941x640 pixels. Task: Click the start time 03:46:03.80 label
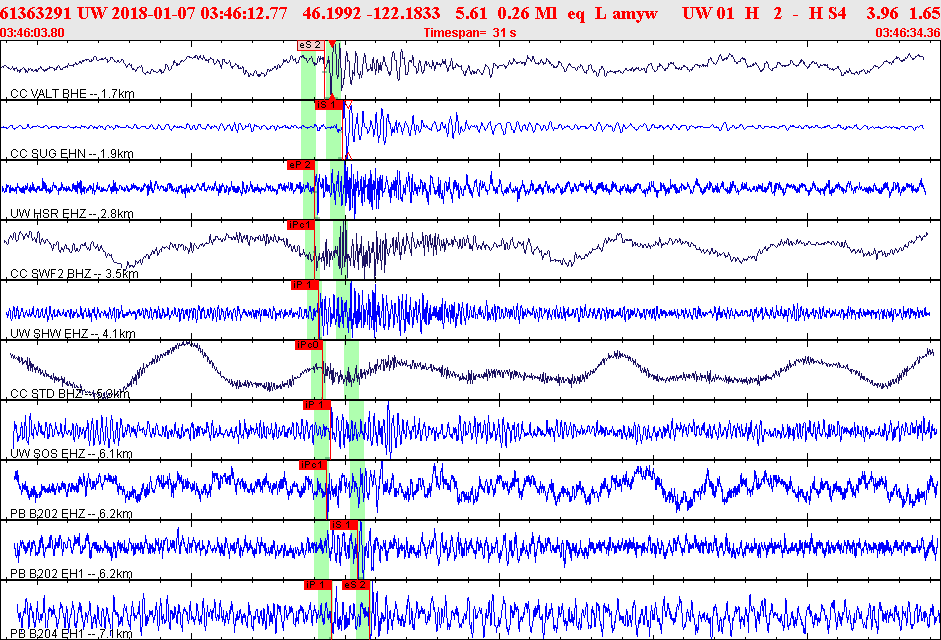point(32,33)
